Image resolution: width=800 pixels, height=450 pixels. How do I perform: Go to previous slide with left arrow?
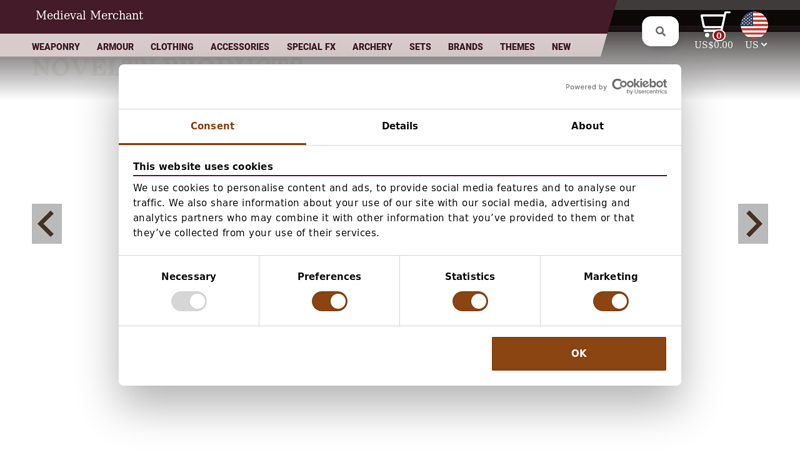click(47, 224)
